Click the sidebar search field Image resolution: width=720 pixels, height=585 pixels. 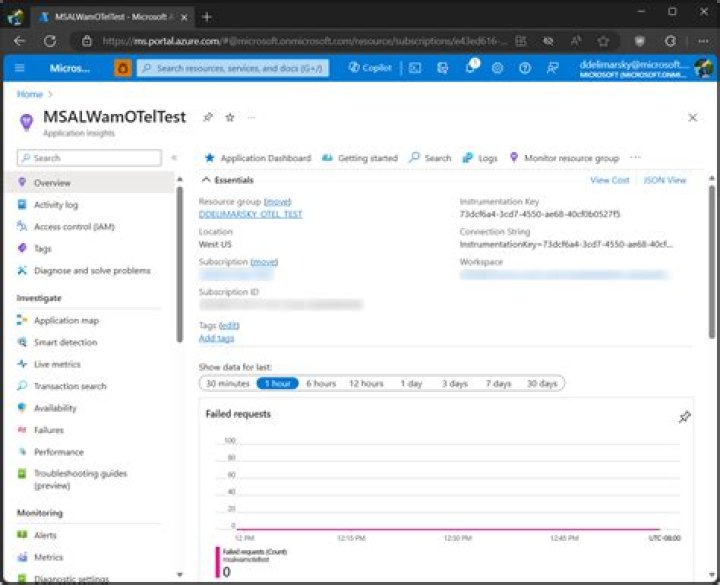click(x=90, y=158)
